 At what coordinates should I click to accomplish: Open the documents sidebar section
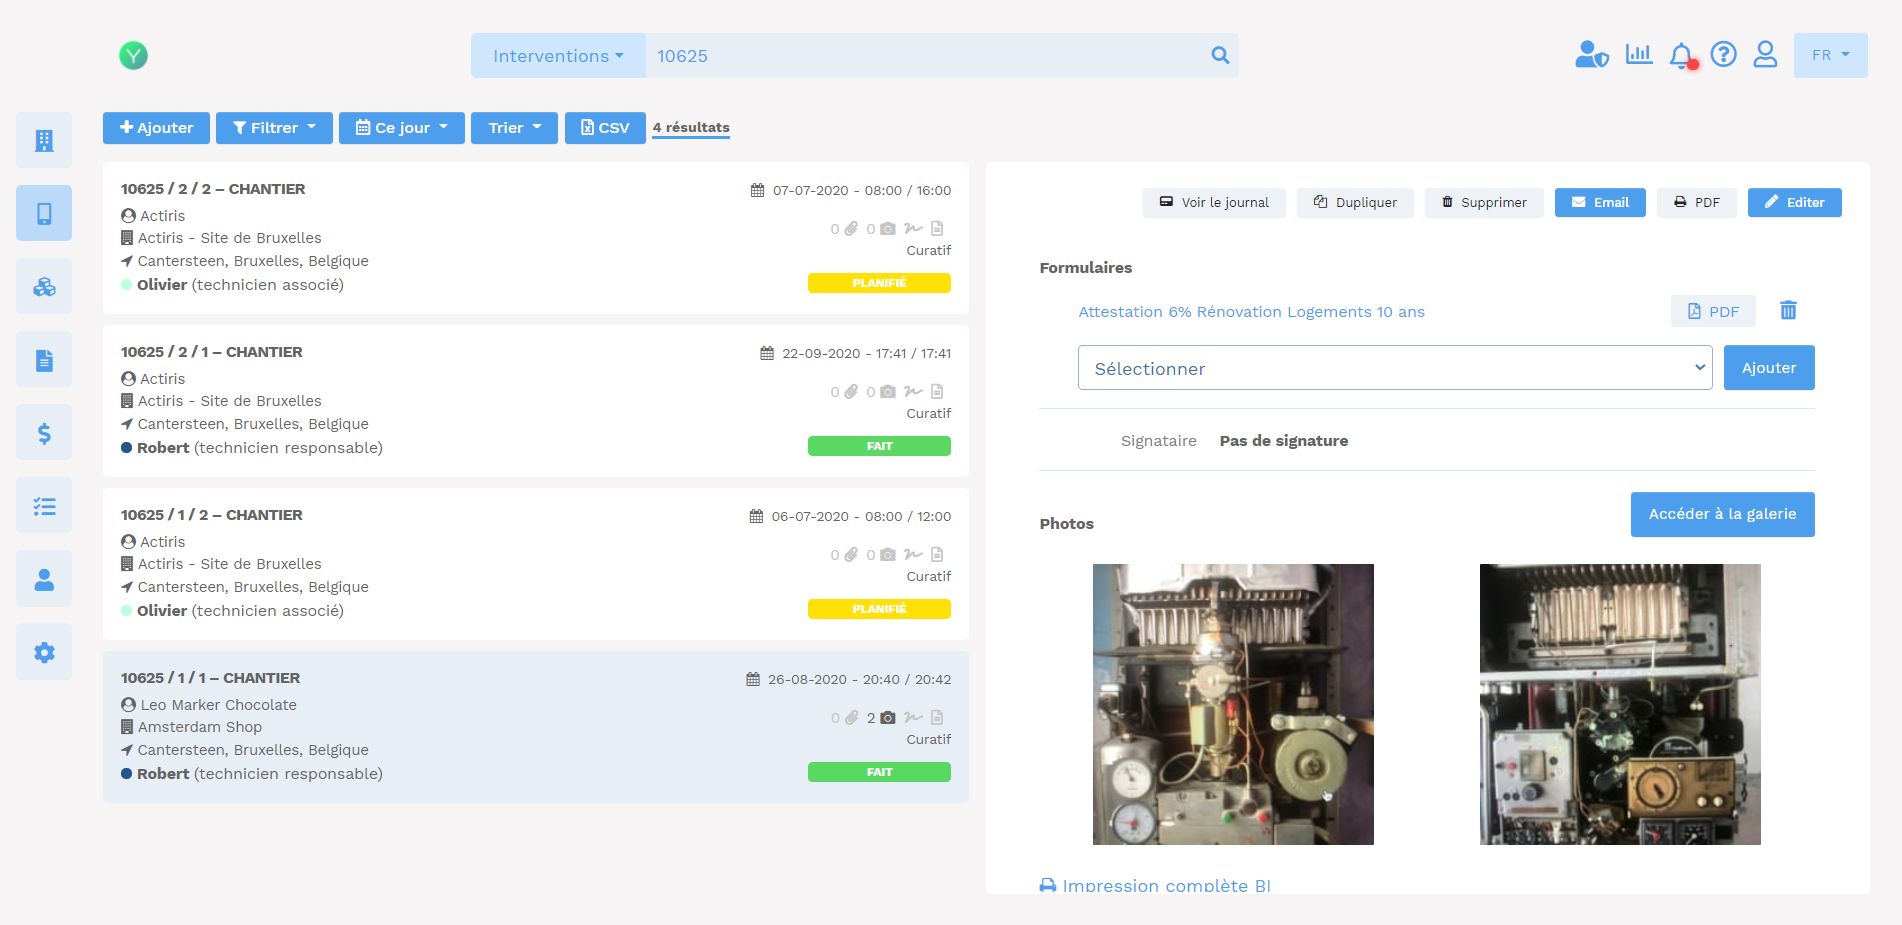point(44,359)
